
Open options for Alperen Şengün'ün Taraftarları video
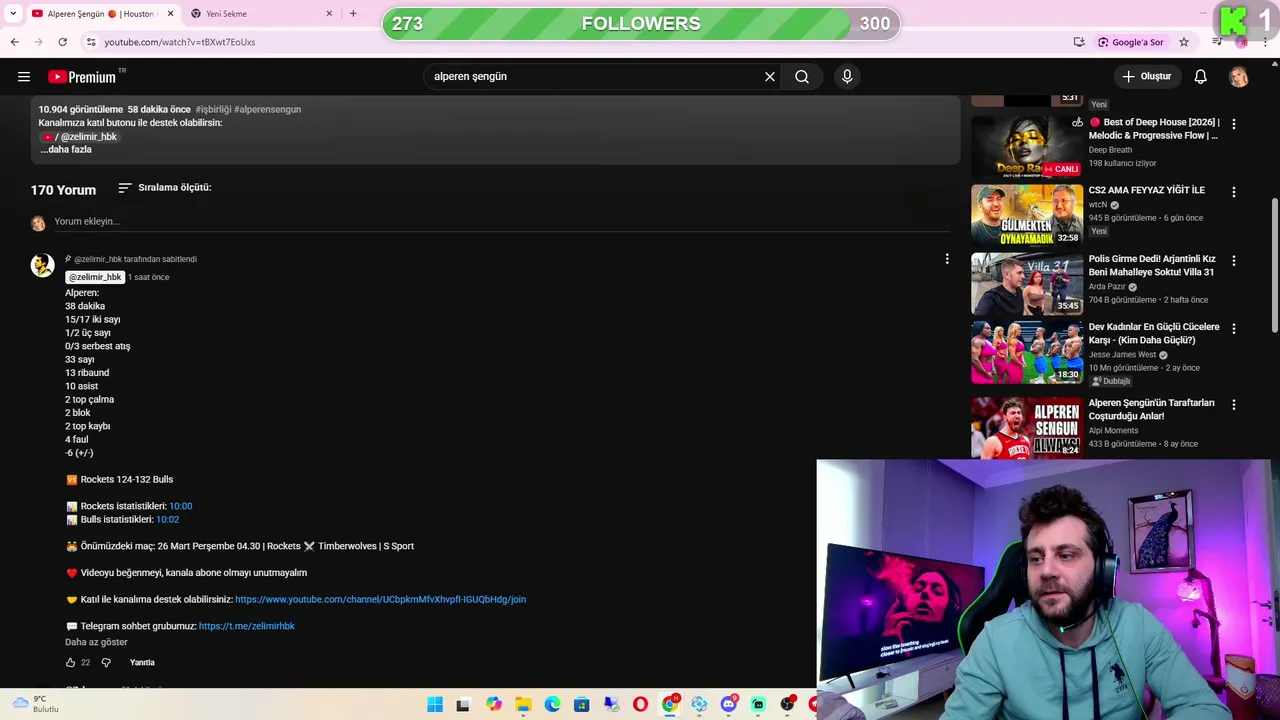click(x=1234, y=405)
